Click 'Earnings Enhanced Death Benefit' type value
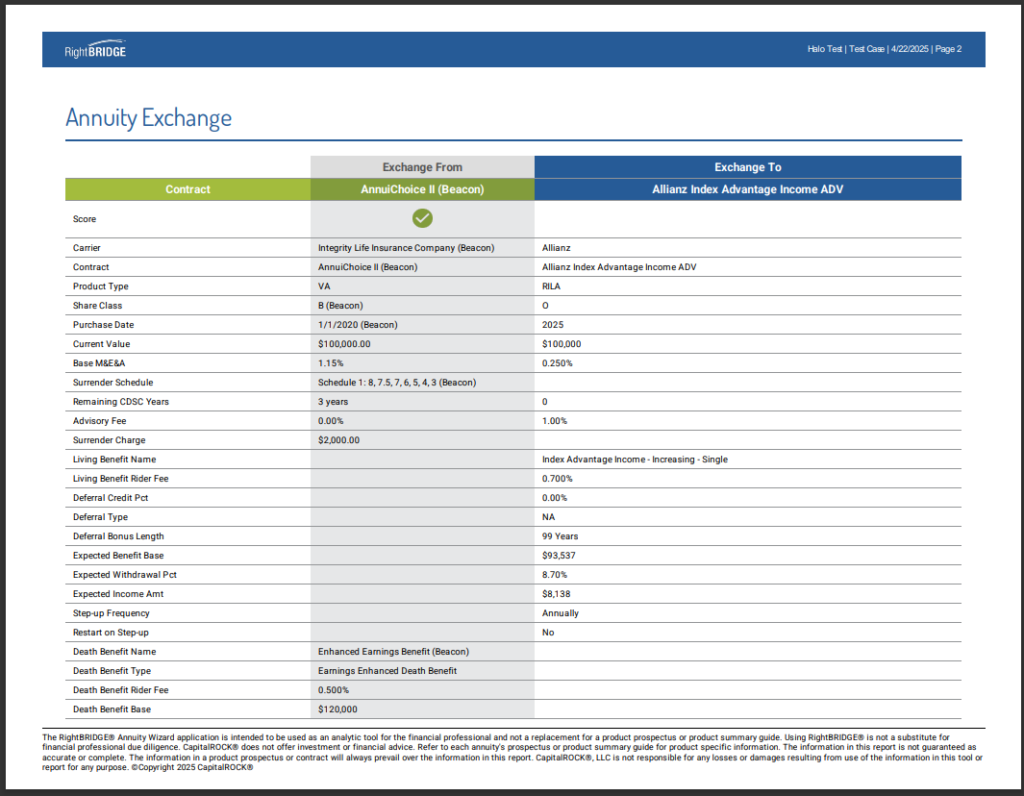This screenshot has height=796, width=1024. coord(387,671)
